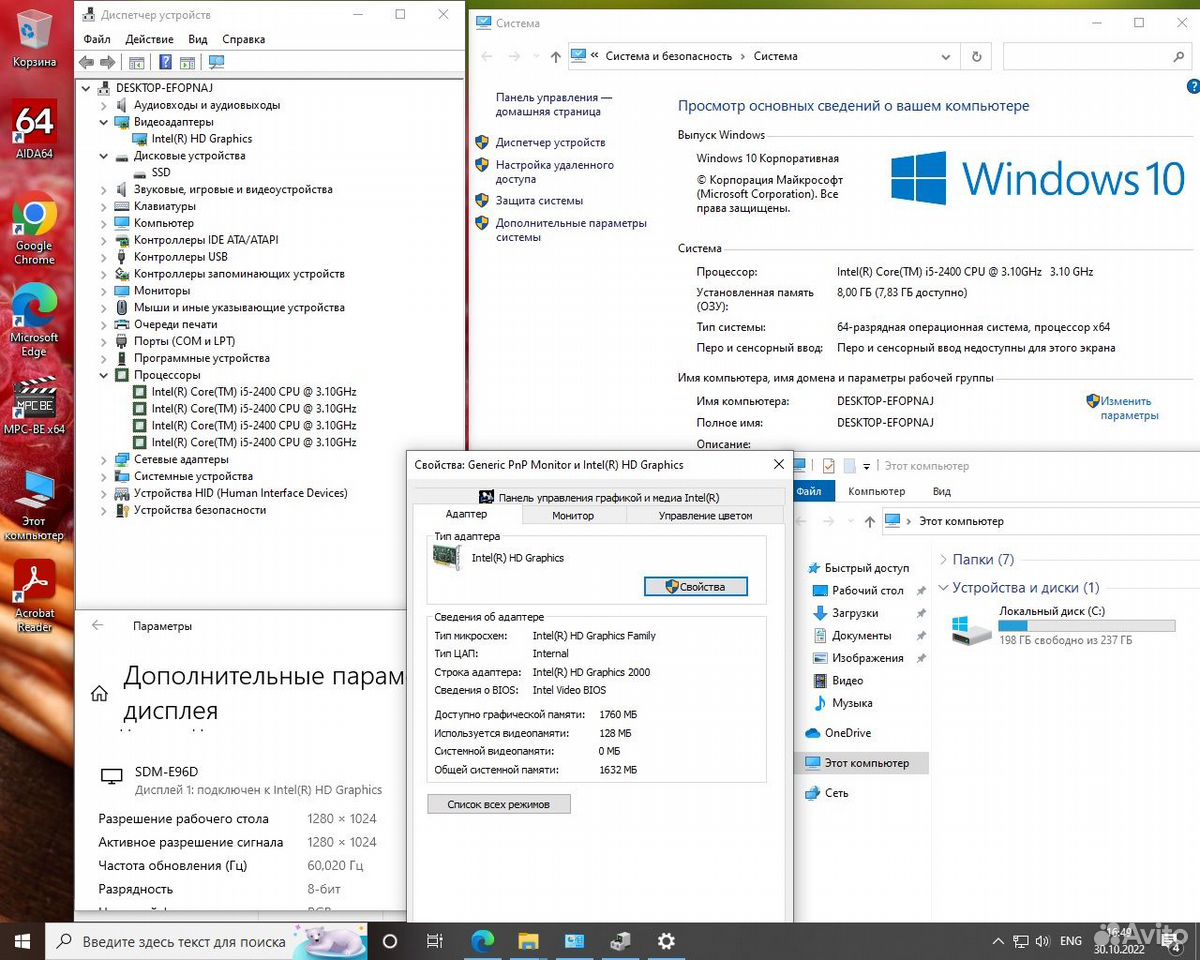The height and width of the screenshot is (960, 1200).
Task: Expand Аудиовходы и аудиовыходы node
Action: (x=104, y=105)
